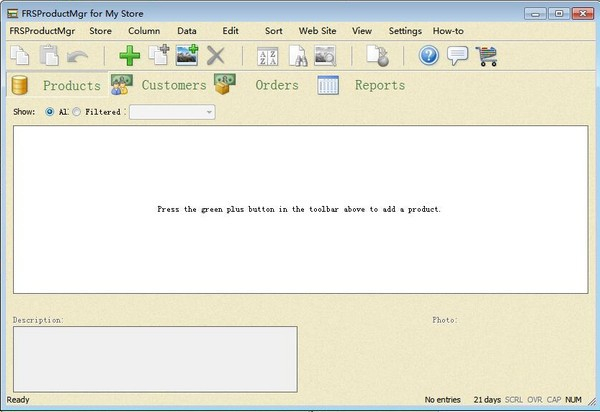The image size is (600, 412).
Task: Click the A-Z sort toolbar icon
Action: [x=268, y=56]
